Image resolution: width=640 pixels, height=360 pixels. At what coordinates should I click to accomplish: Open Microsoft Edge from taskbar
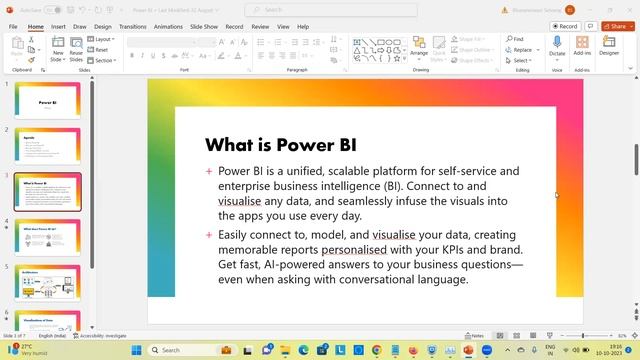click(303, 350)
